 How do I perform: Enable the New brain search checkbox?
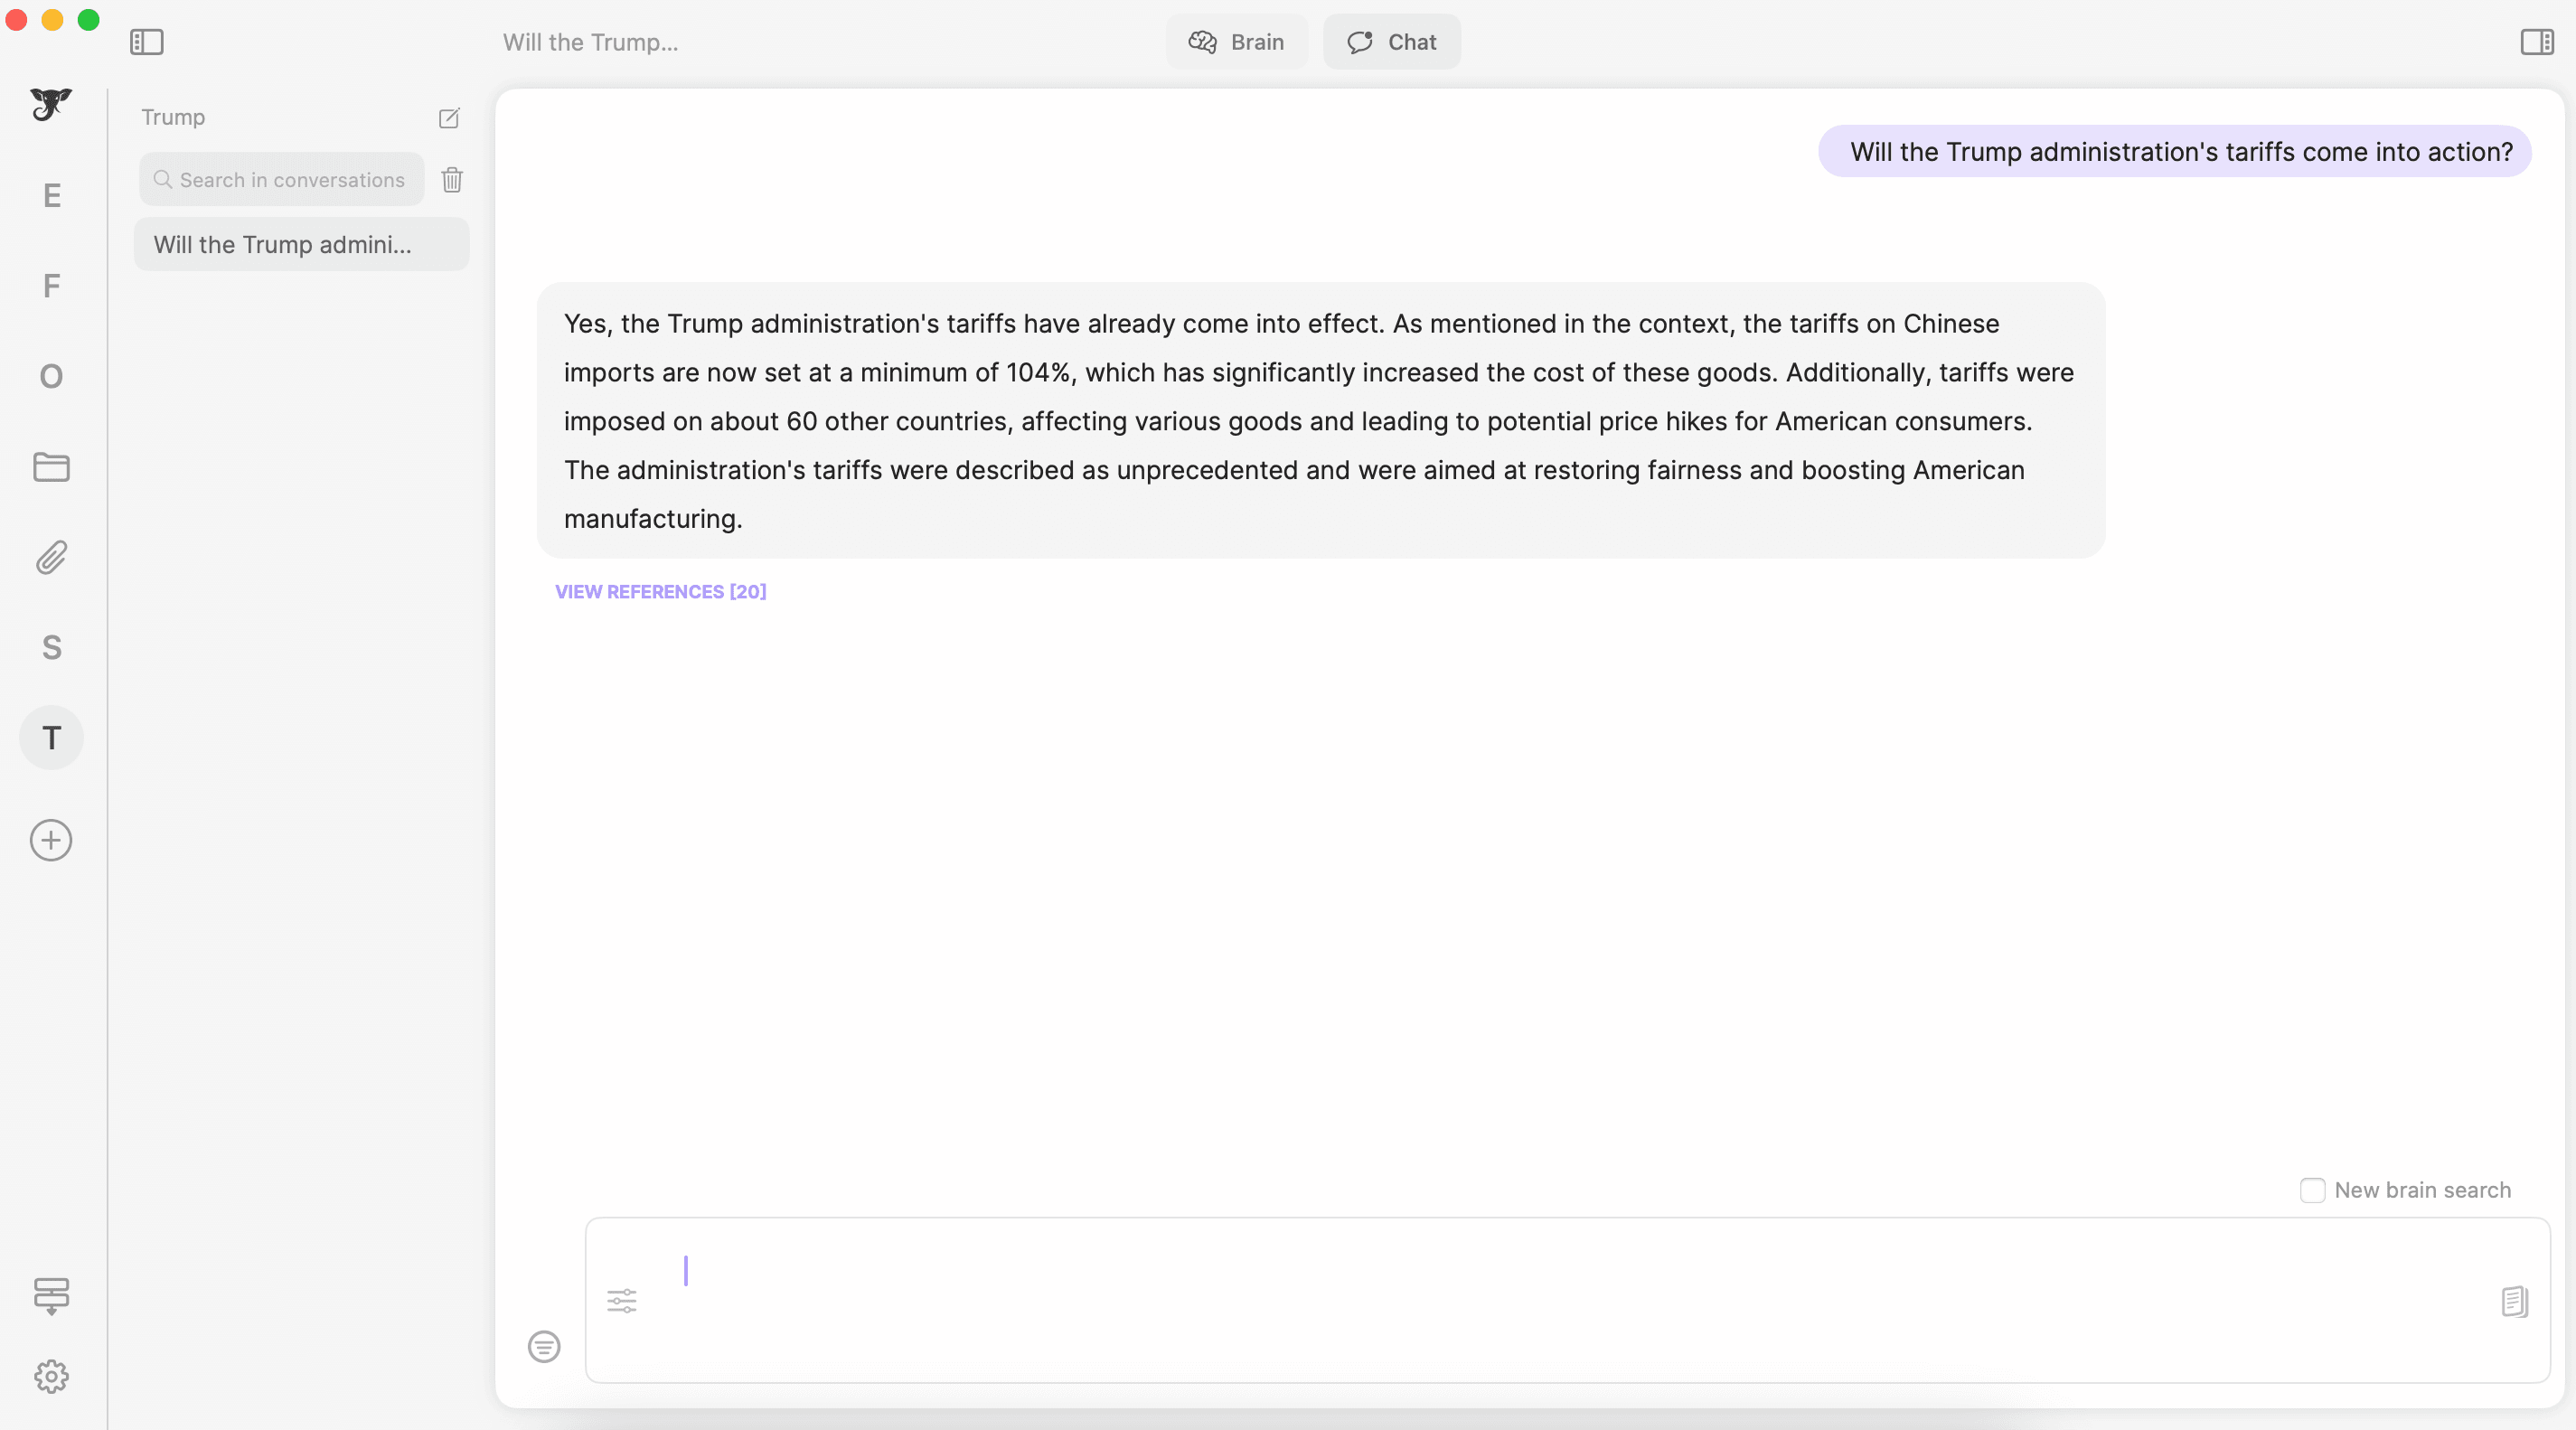[x=2312, y=1190]
